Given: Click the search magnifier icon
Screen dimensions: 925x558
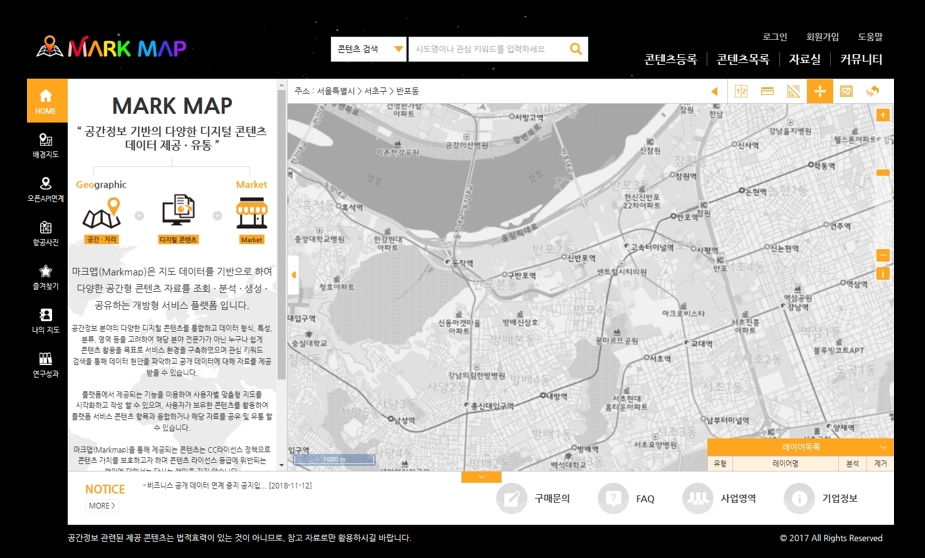Looking at the screenshot, I should (576, 49).
